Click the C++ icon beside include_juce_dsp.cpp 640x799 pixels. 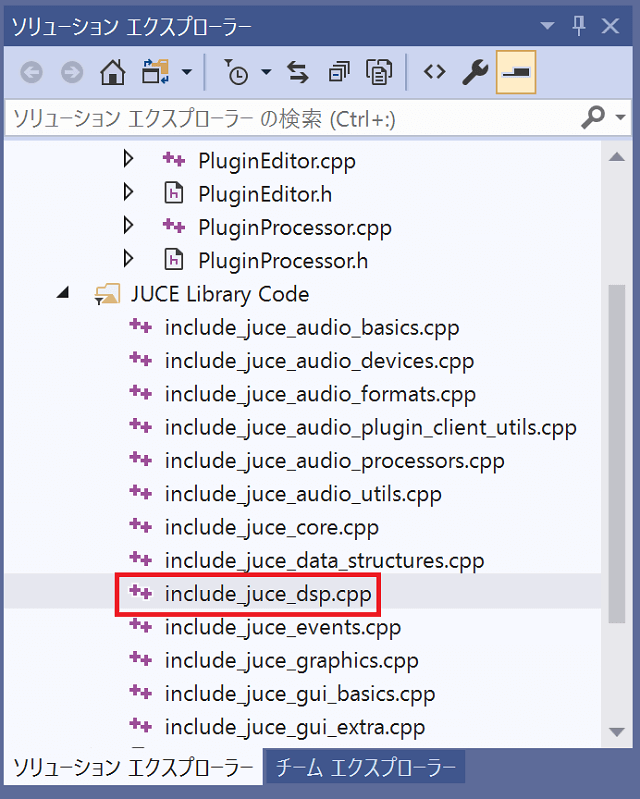[140, 592]
